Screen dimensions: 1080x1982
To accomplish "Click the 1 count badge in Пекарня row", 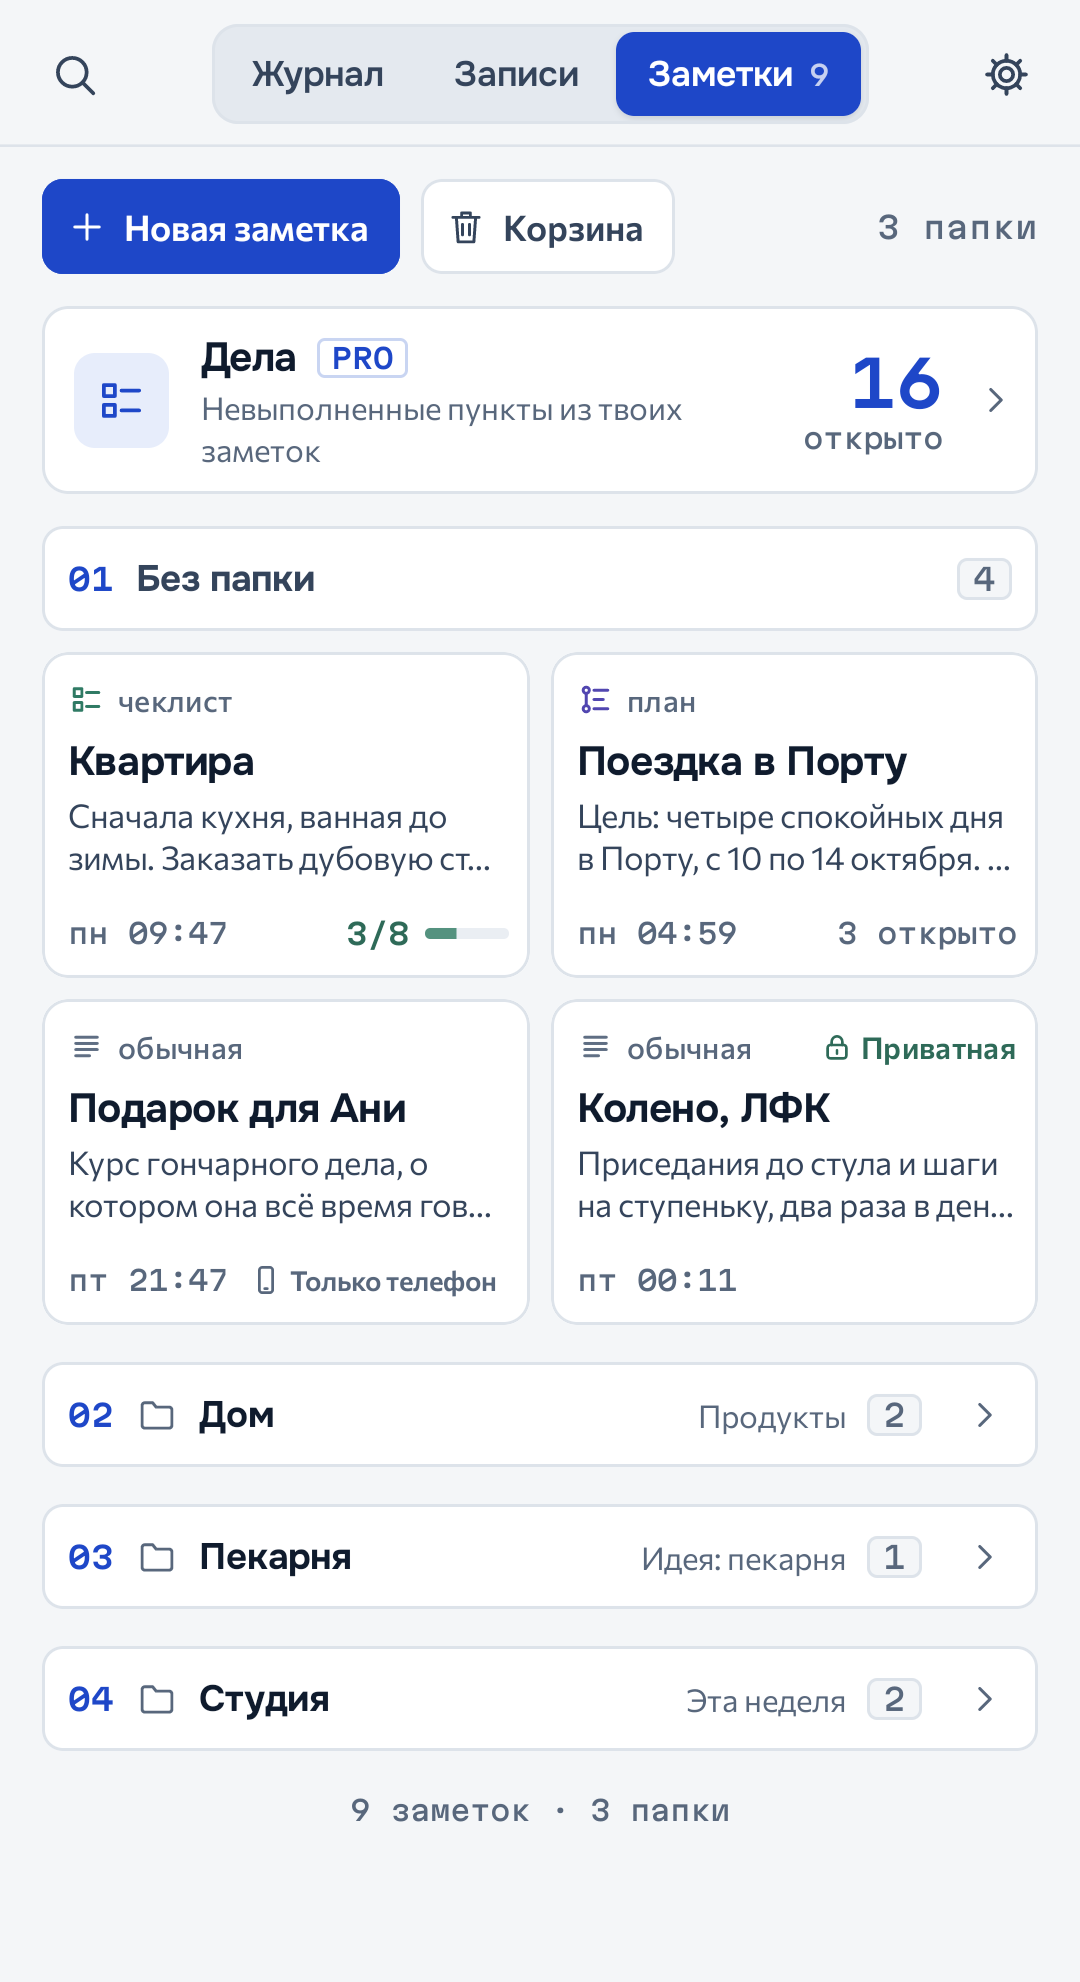I will click(894, 1557).
